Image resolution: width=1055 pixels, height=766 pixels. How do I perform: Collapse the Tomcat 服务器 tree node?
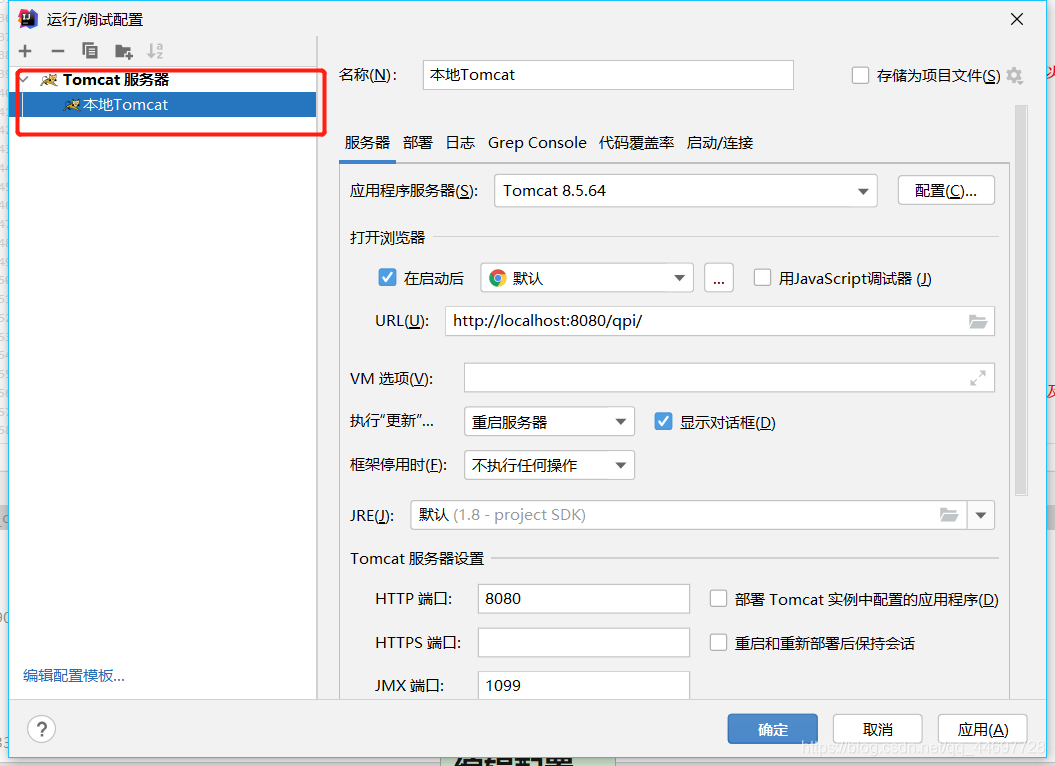point(25,79)
